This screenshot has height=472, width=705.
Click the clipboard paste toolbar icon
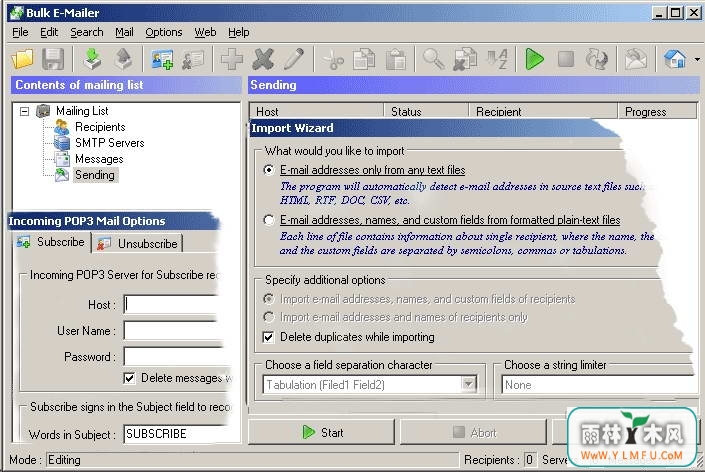click(x=395, y=59)
